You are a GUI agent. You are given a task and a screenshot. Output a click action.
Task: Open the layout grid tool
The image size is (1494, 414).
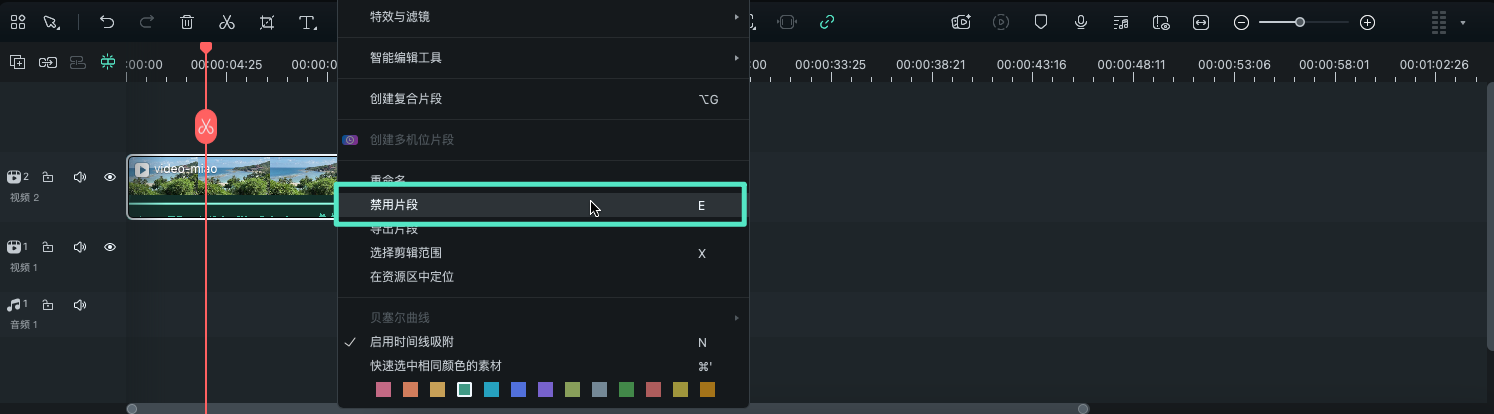pyautogui.click(x=18, y=22)
